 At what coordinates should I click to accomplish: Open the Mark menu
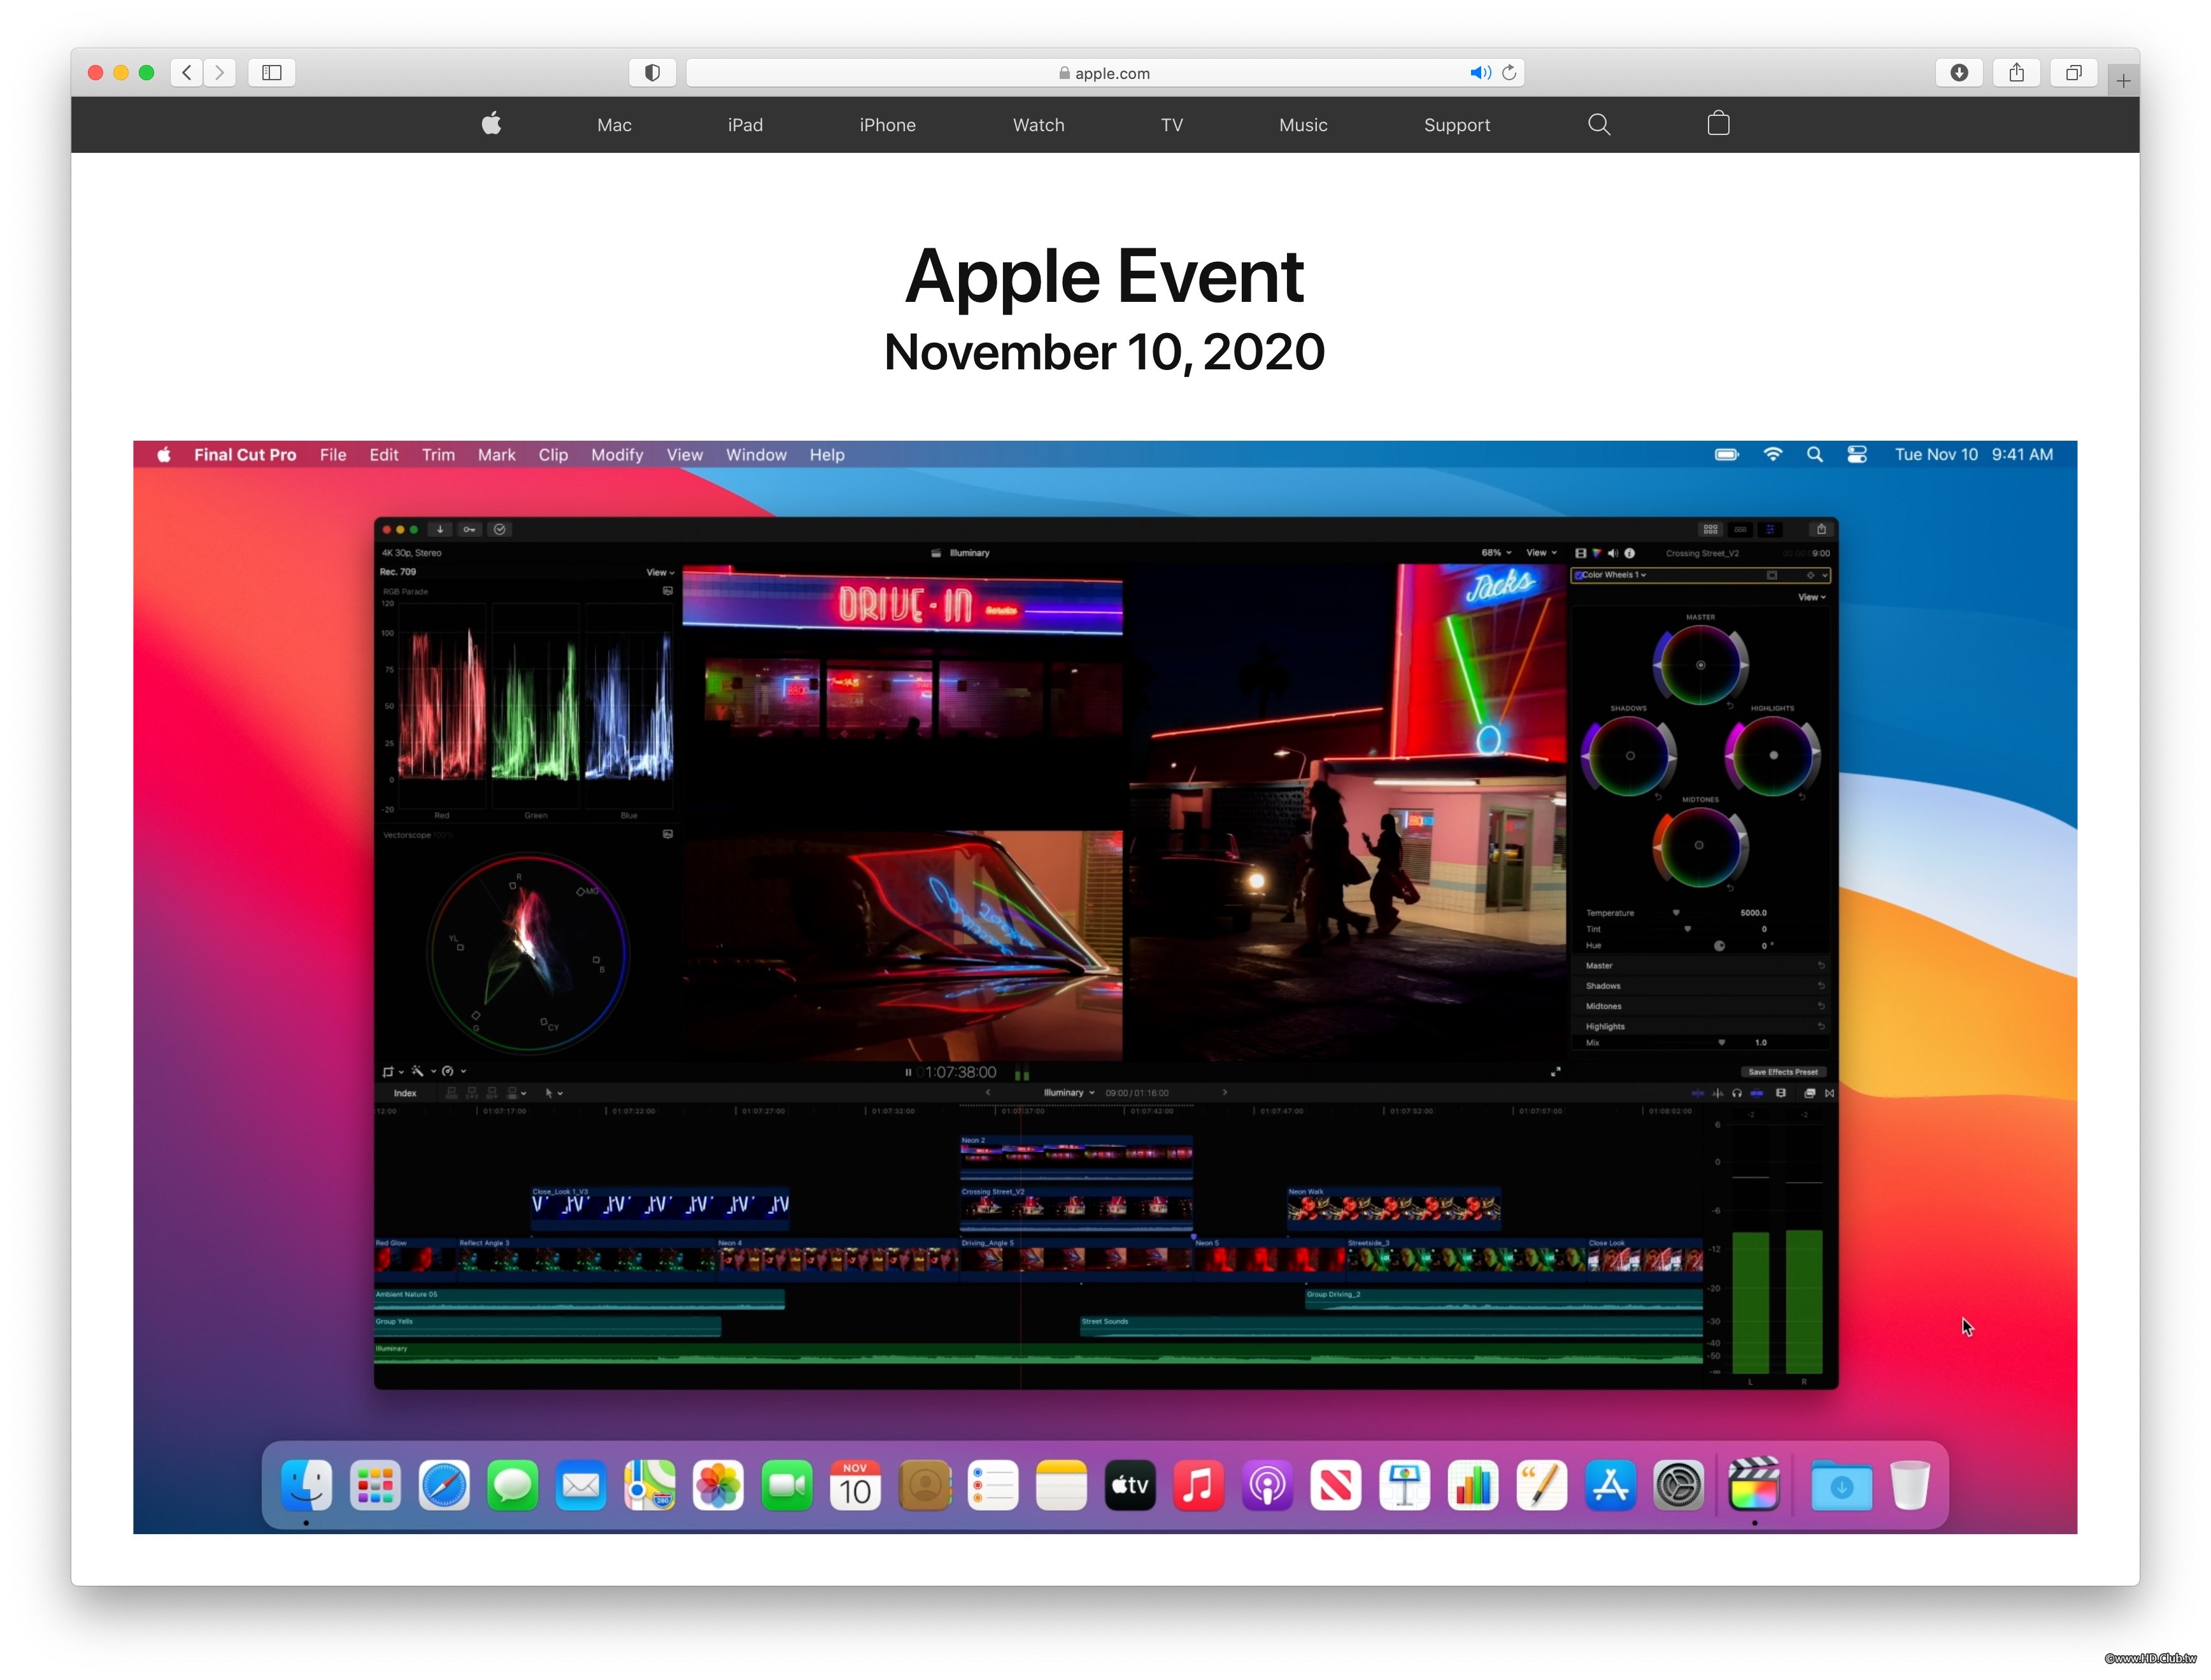pyautogui.click(x=496, y=455)
